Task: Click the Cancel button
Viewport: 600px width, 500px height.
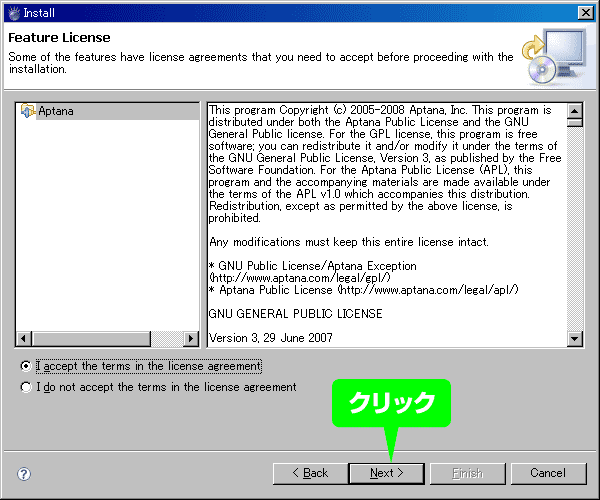Action: pyautogui.click(x=548, y=474)
